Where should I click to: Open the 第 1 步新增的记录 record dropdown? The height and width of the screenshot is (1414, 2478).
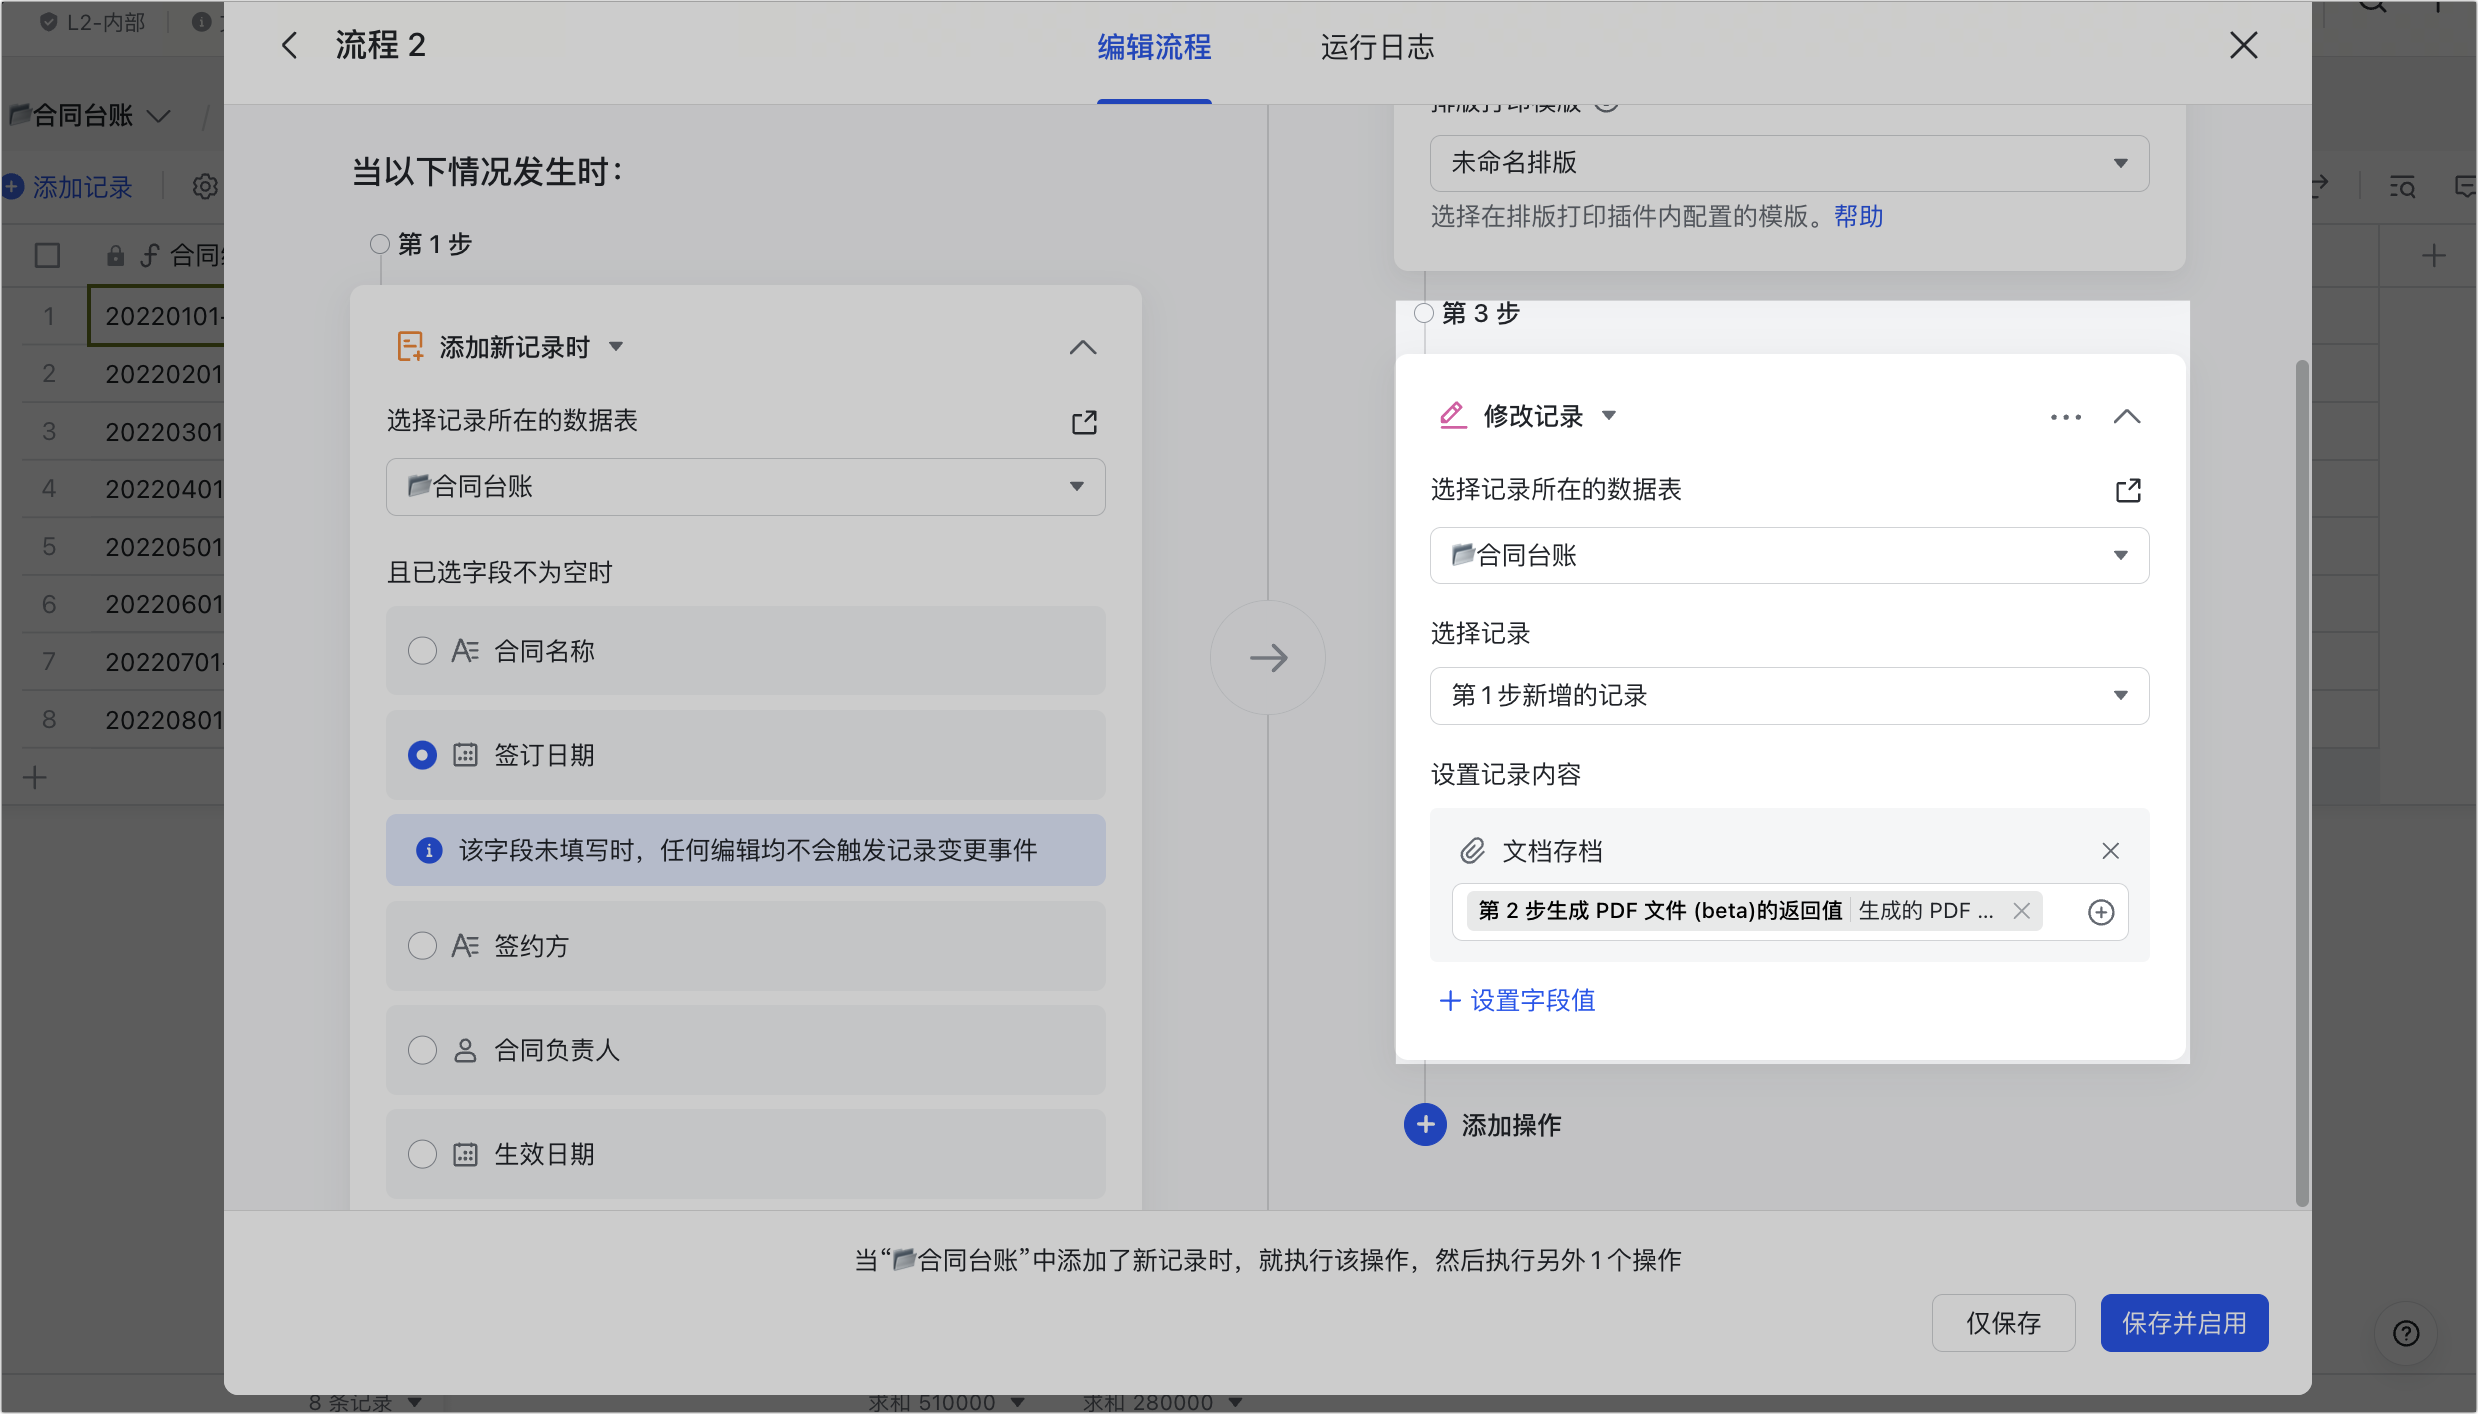pyautogui.click(x=1789, y=696)
